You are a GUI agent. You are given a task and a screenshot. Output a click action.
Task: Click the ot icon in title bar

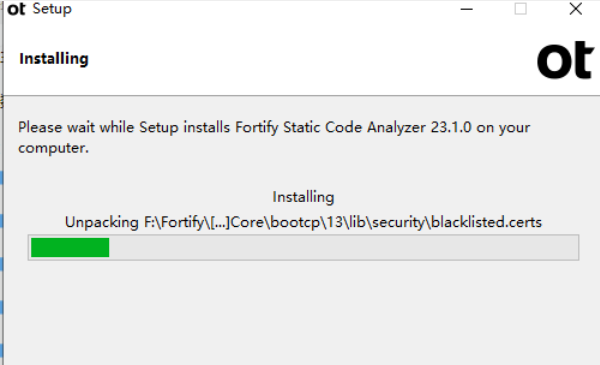16,9
